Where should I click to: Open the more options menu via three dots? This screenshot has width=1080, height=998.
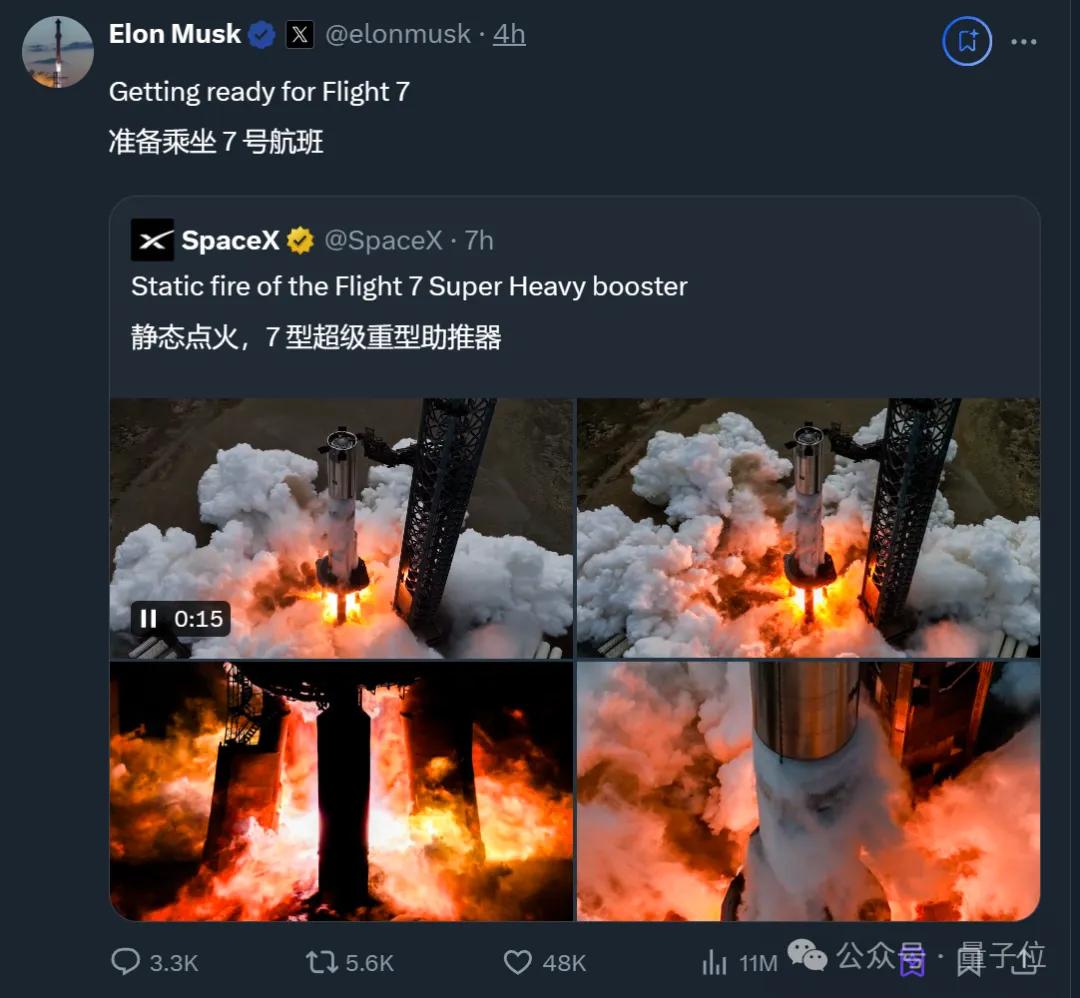pyautogui.click(x=1024, y=40)
